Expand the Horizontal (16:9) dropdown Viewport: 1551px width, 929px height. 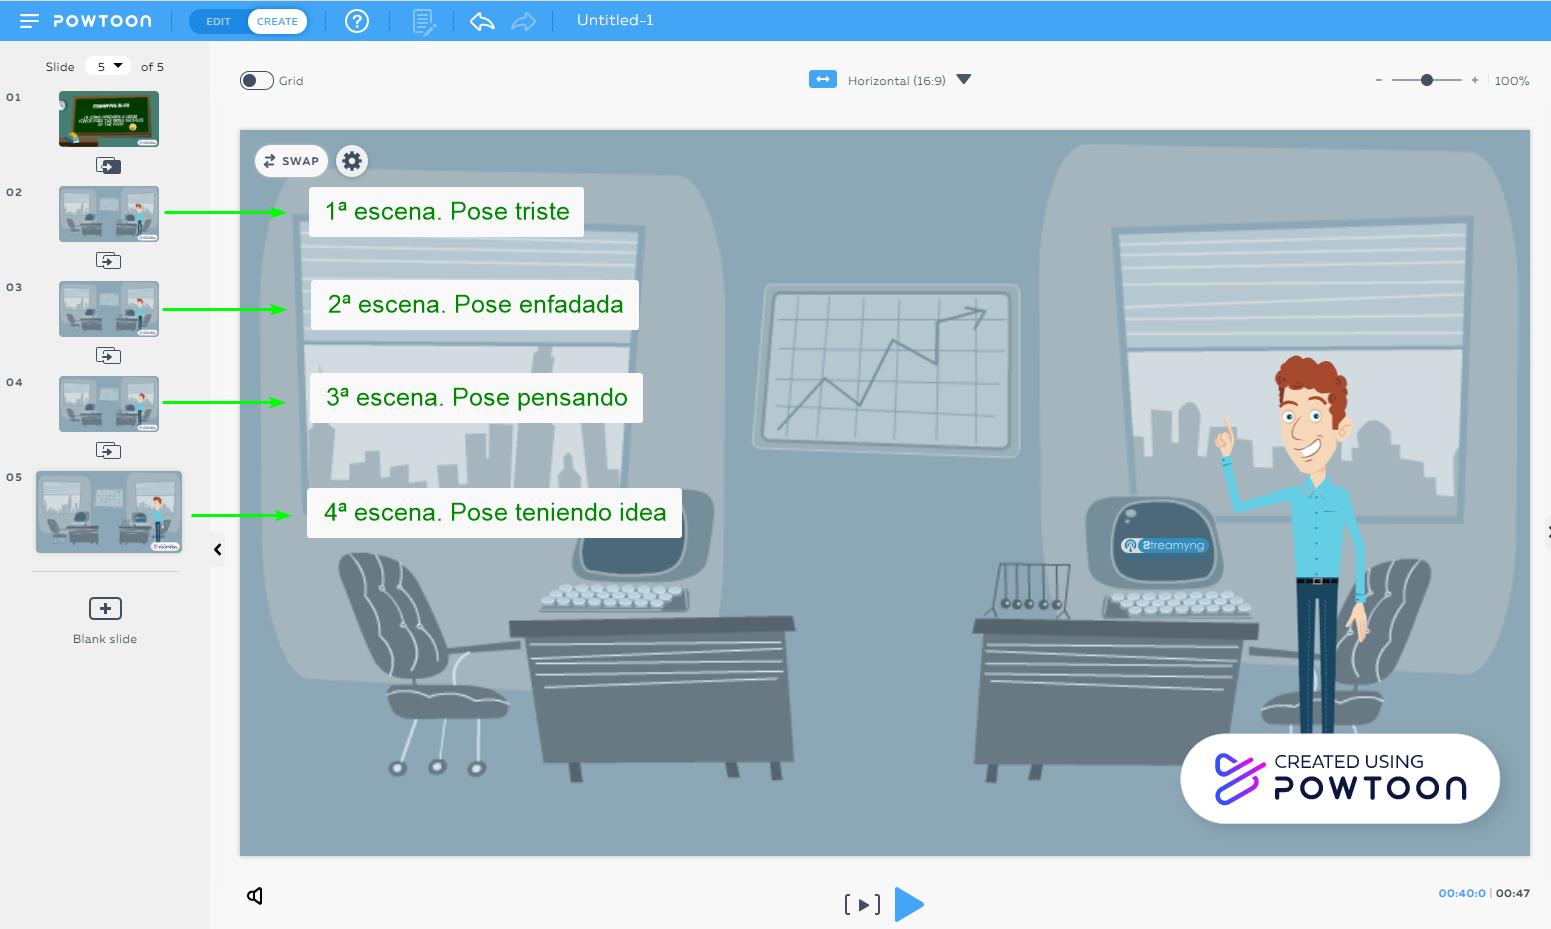[x=964, y=79]
